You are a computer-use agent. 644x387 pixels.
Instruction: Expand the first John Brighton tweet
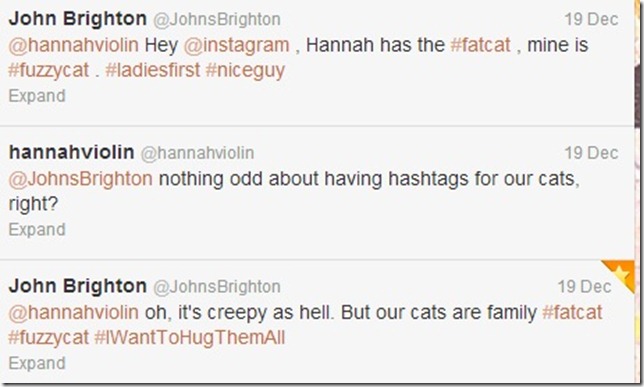point(37,96)
